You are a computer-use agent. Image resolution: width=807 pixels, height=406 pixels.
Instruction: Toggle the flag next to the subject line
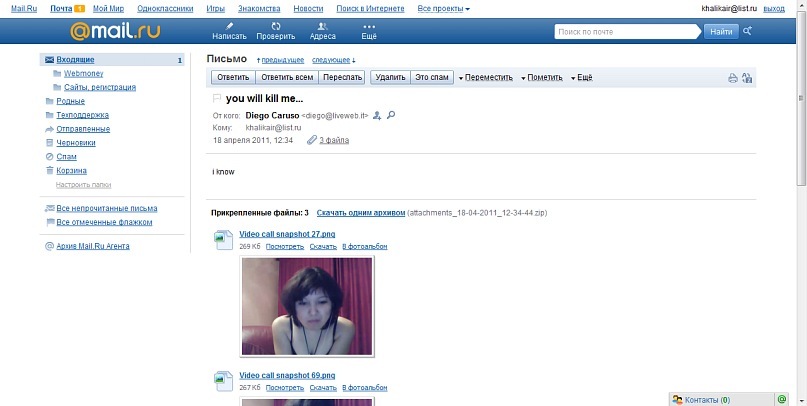coord(217,98)
